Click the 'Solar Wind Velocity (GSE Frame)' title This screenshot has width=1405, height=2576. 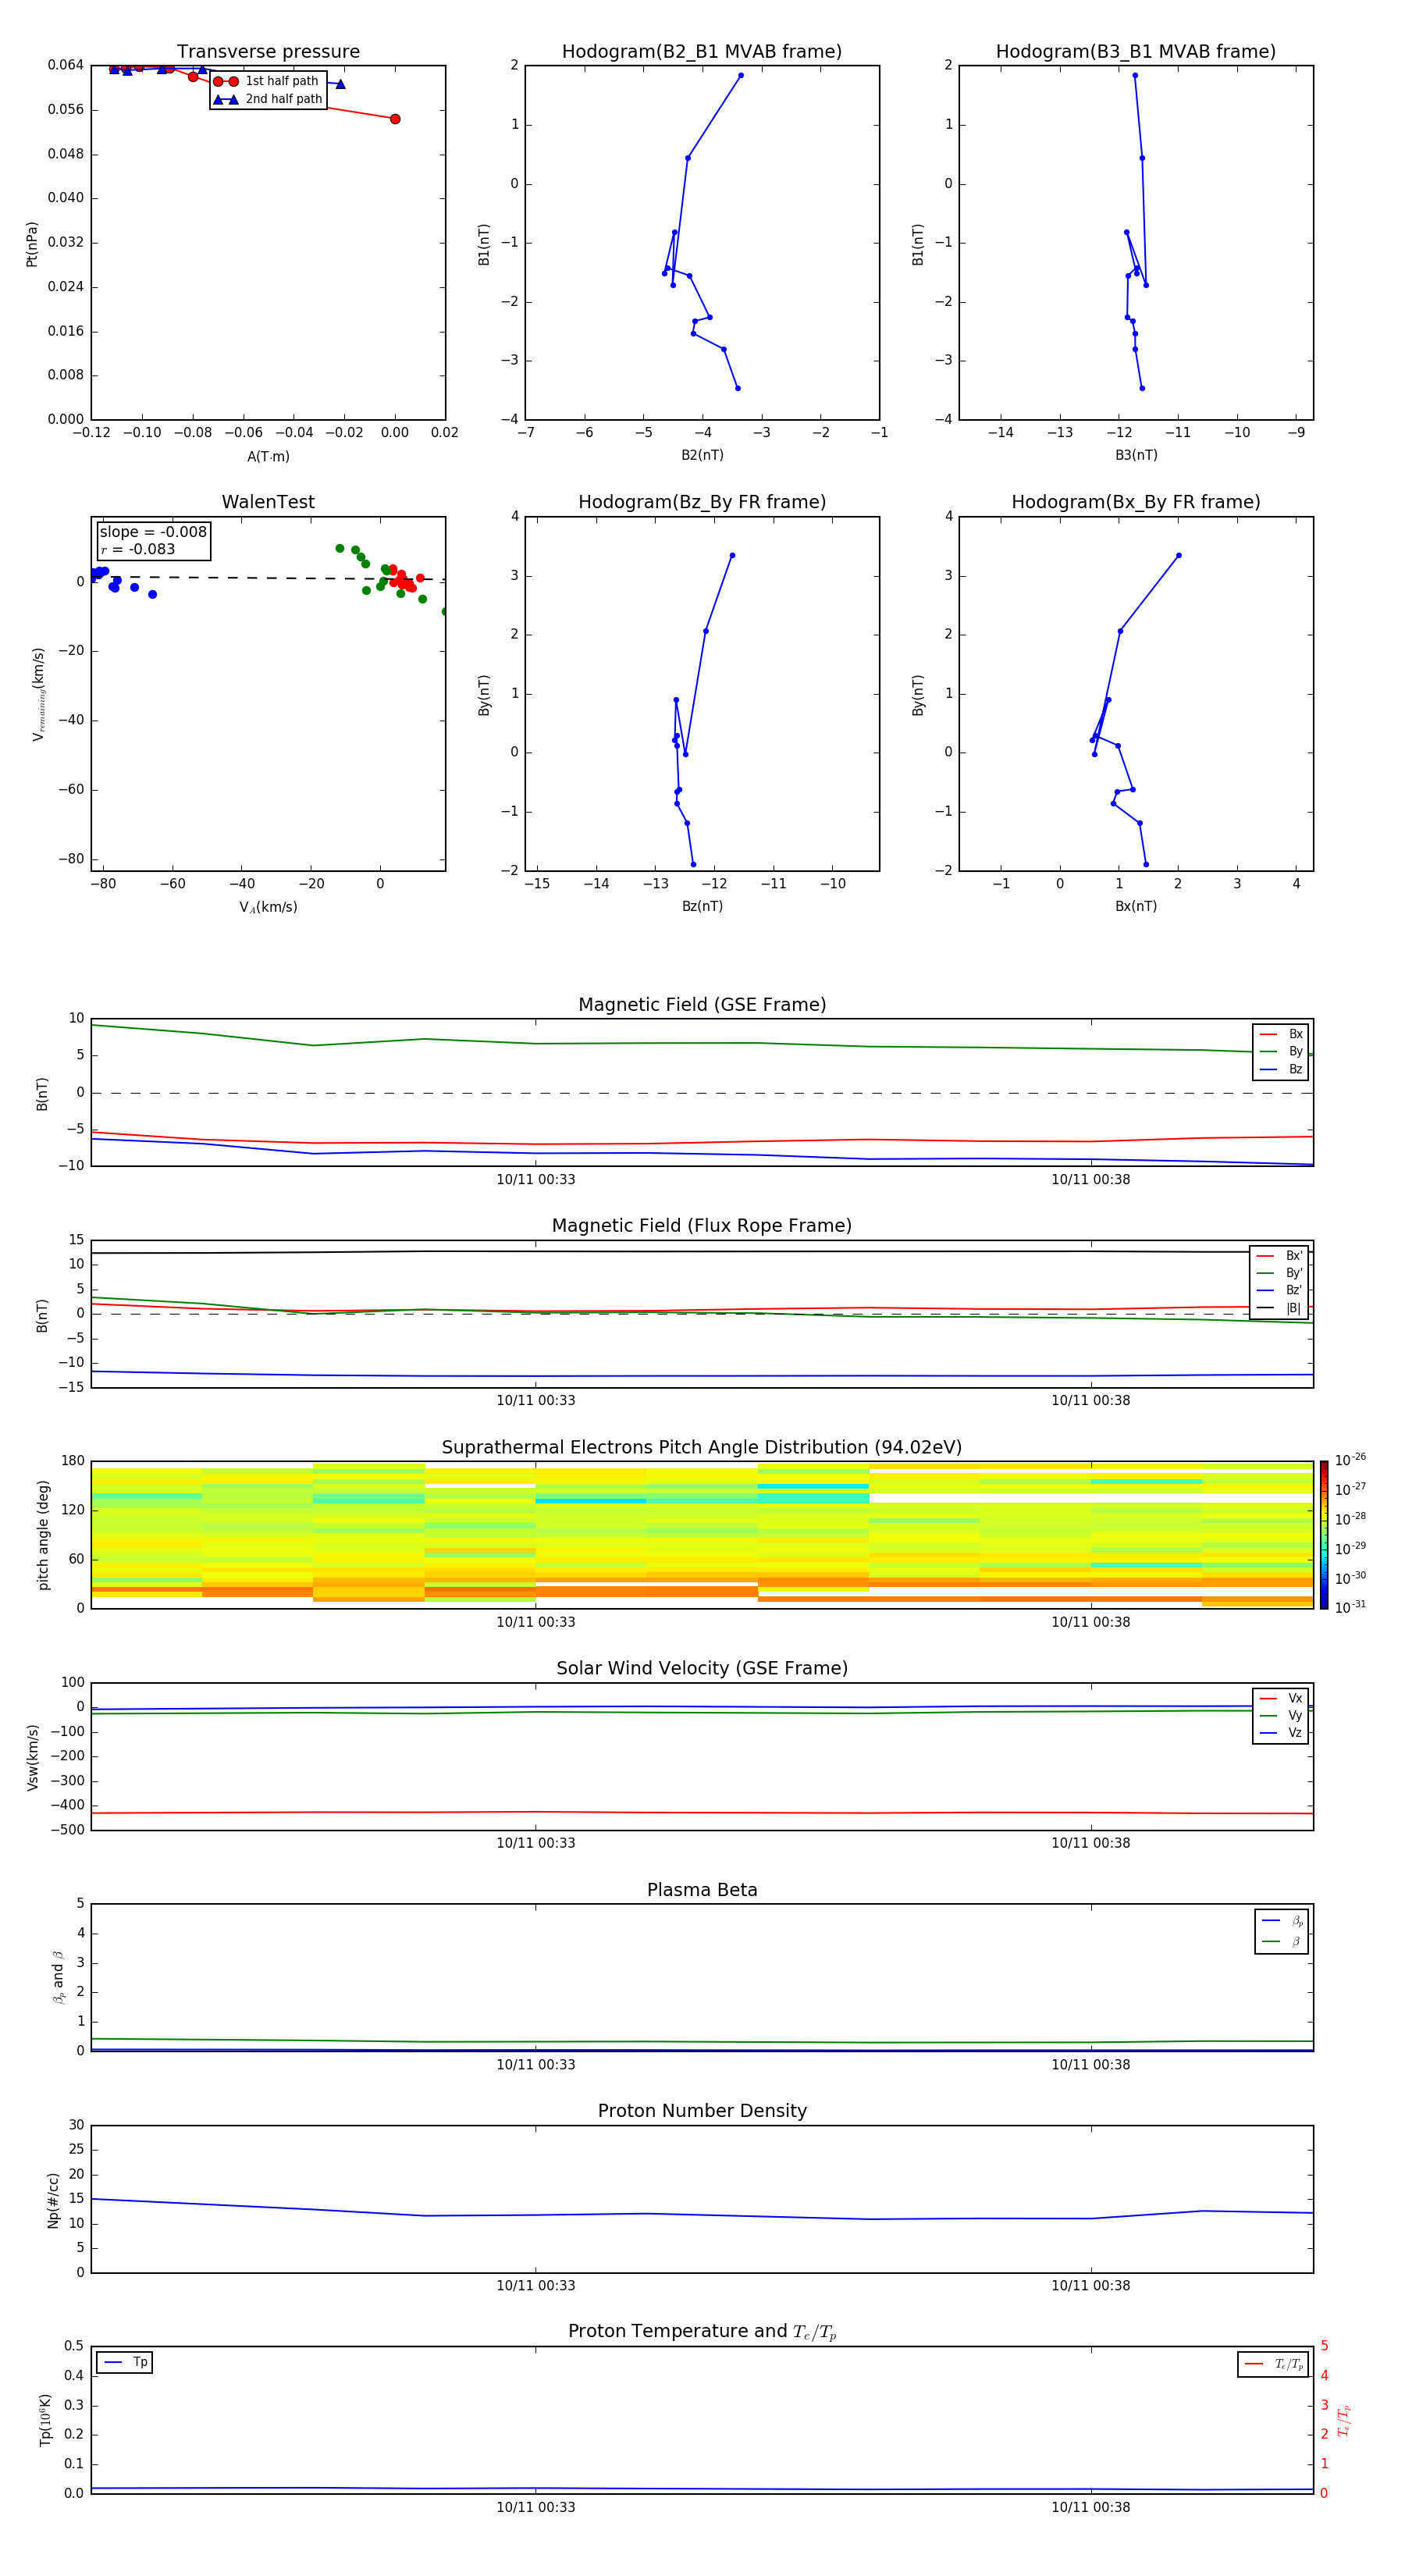[x=702, y=1668]
